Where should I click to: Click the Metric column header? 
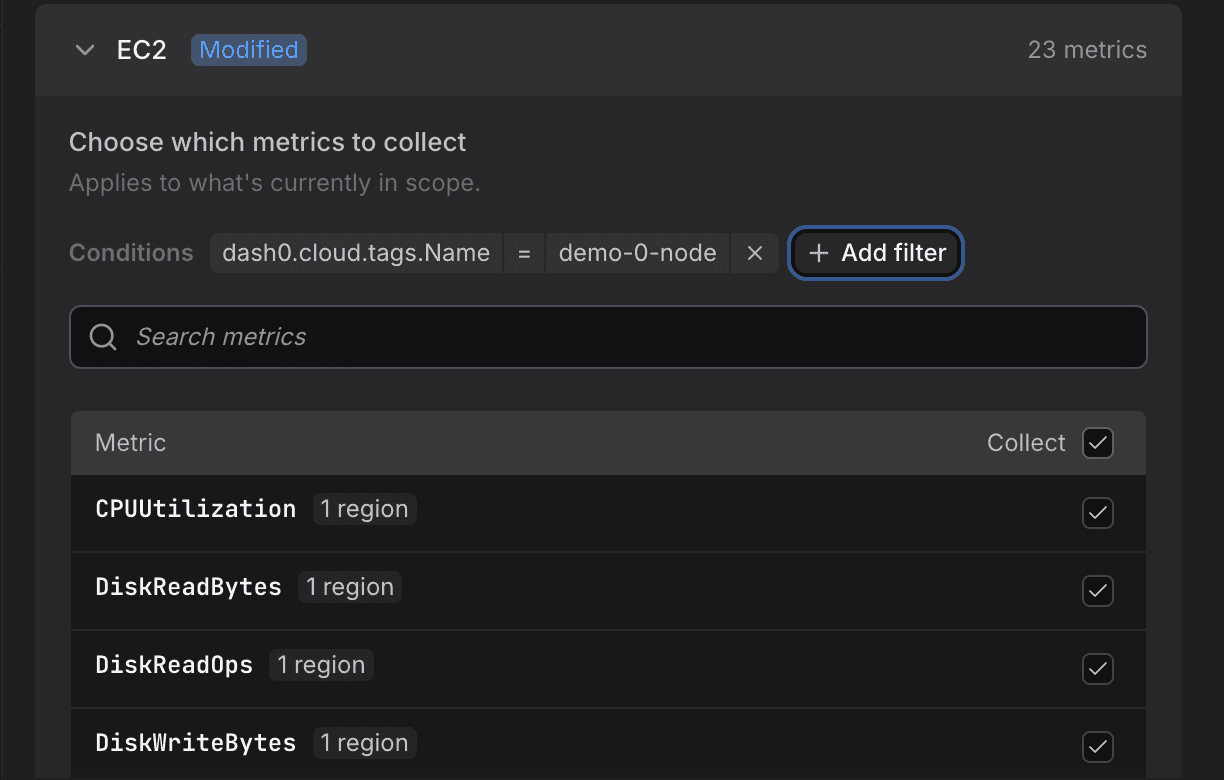pyautogui.click(x=131, y=443)
